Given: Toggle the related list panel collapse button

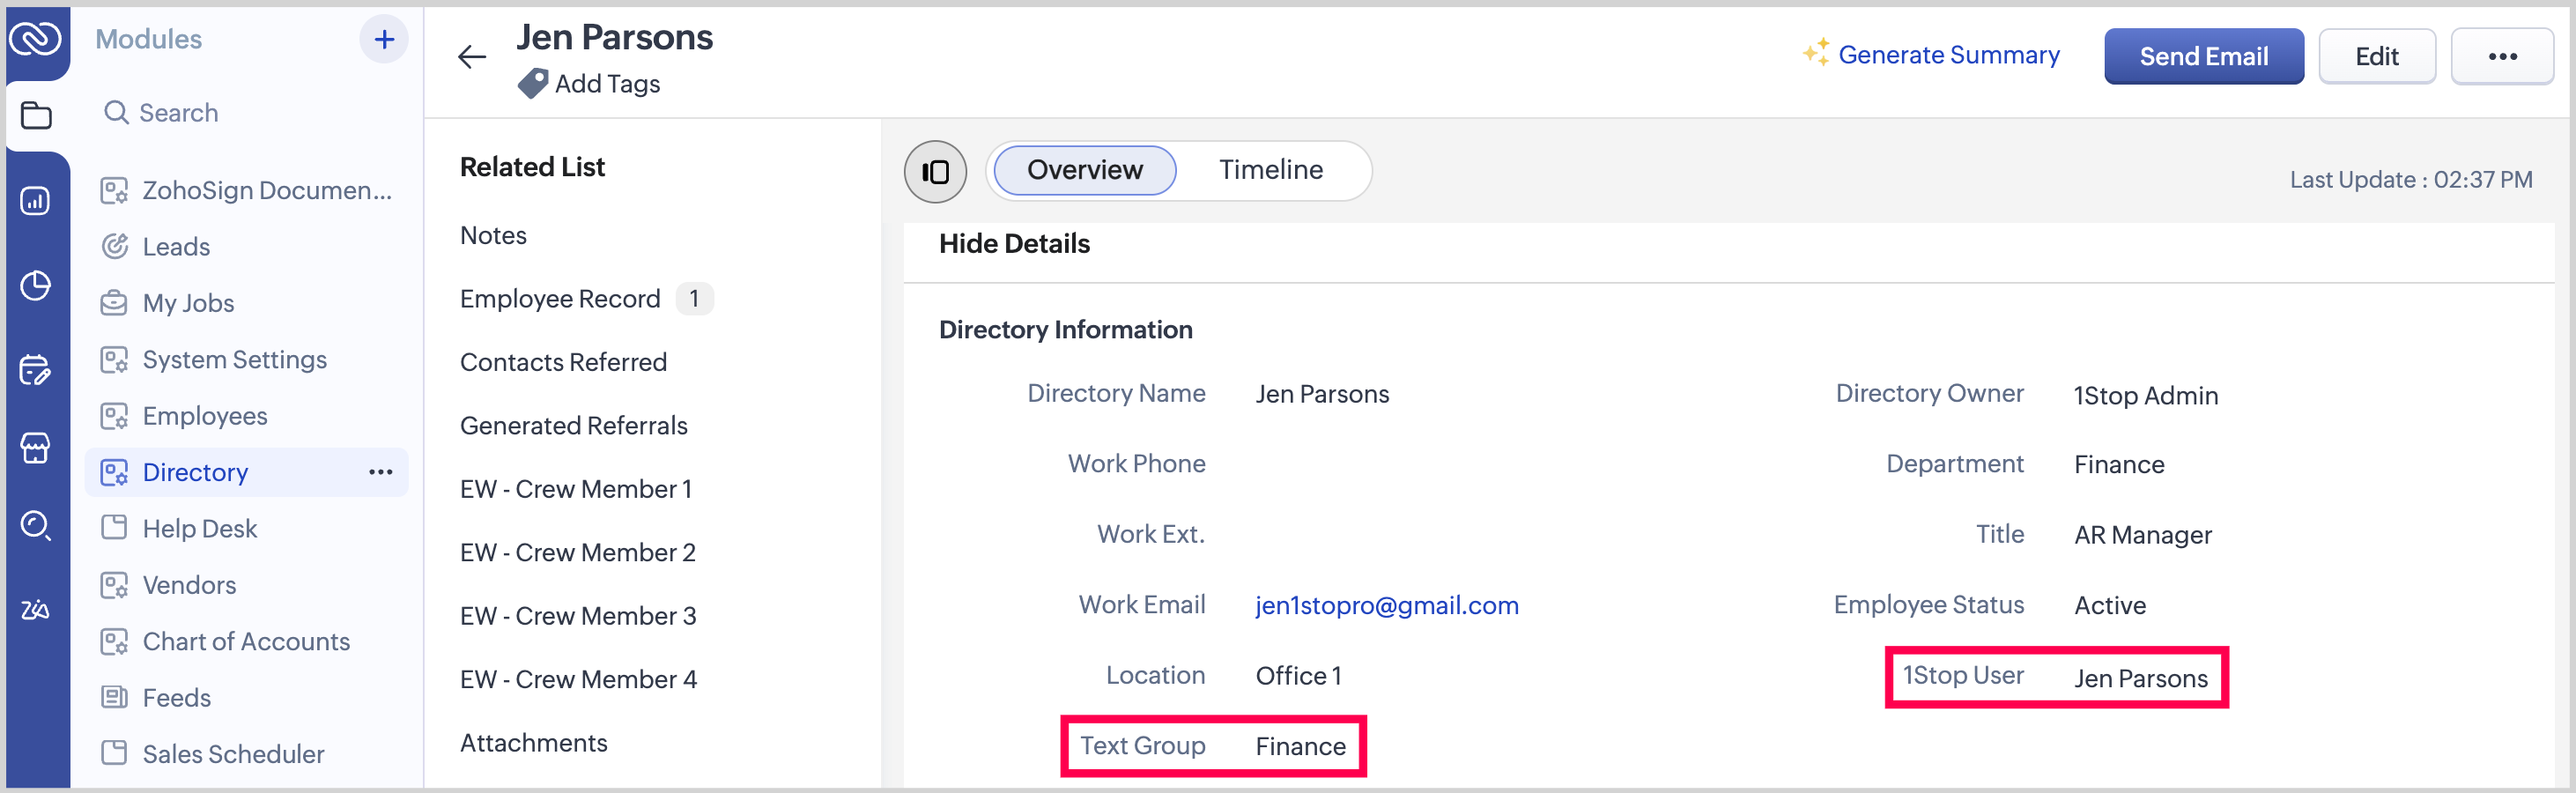Looking at the screenshot, I should 935,171.
